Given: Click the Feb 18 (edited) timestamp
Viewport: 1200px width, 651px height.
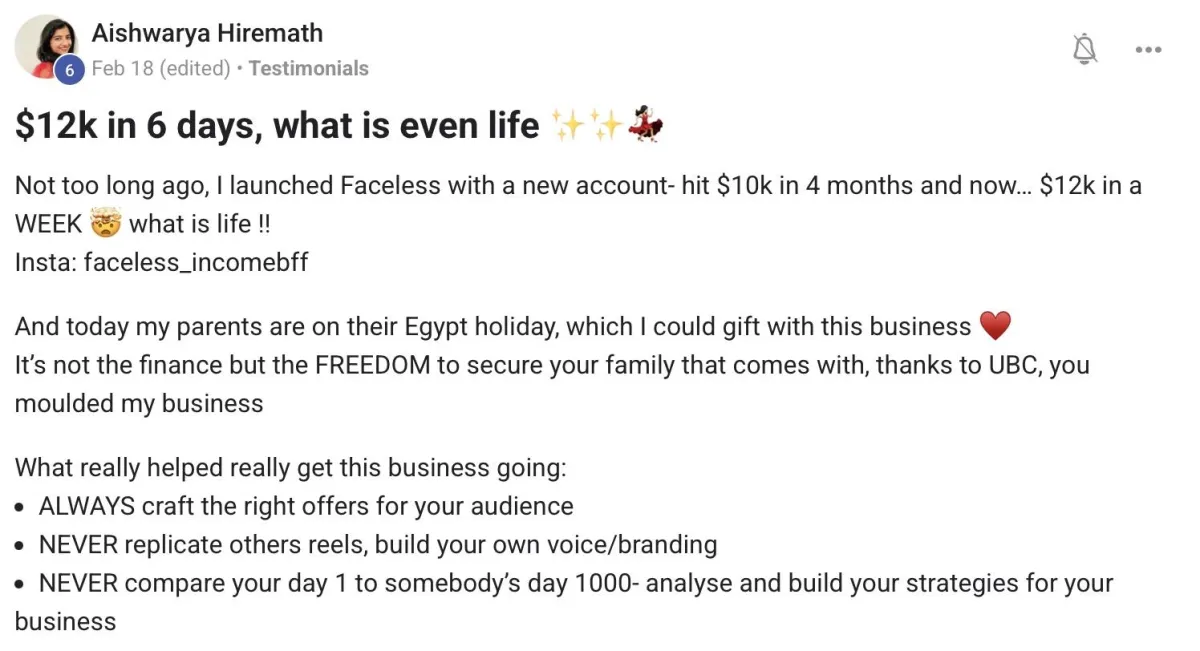Looking at the screenshot, I should coord(160,69).
